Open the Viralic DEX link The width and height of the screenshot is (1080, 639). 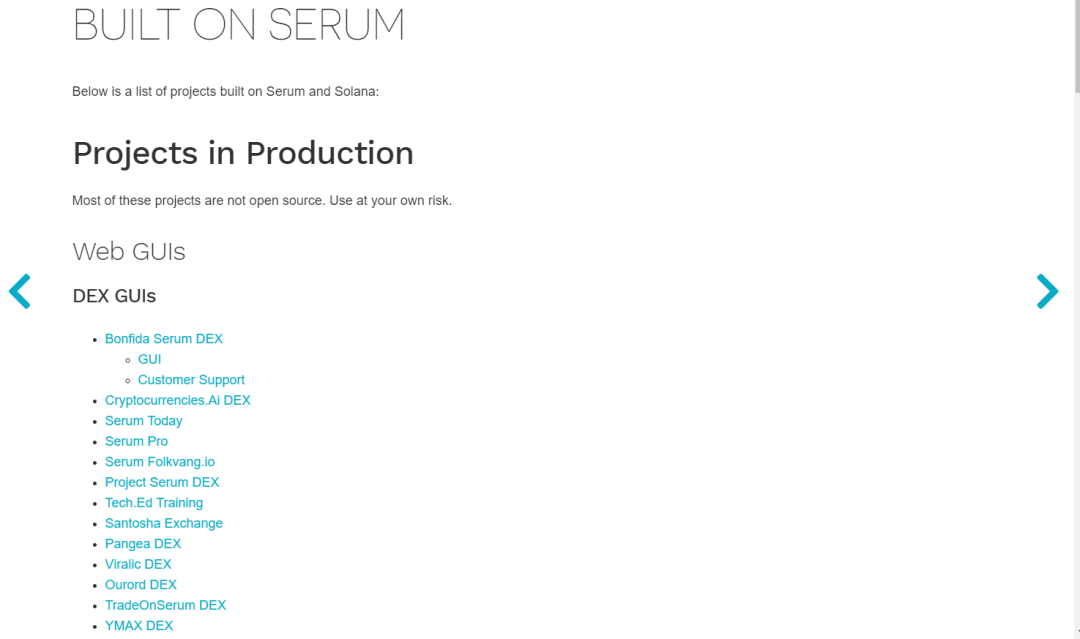click(138, 564)
